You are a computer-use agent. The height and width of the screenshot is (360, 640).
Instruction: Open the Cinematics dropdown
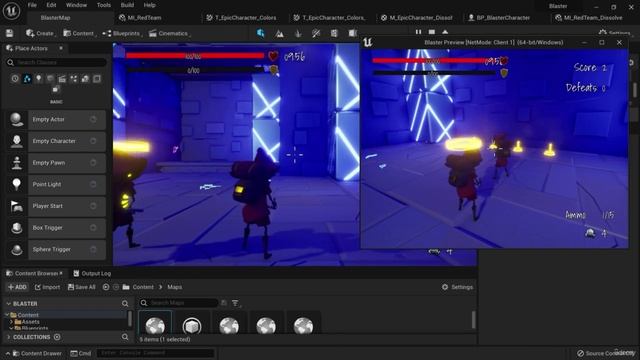pyautogui.click(x=169, y=33)
